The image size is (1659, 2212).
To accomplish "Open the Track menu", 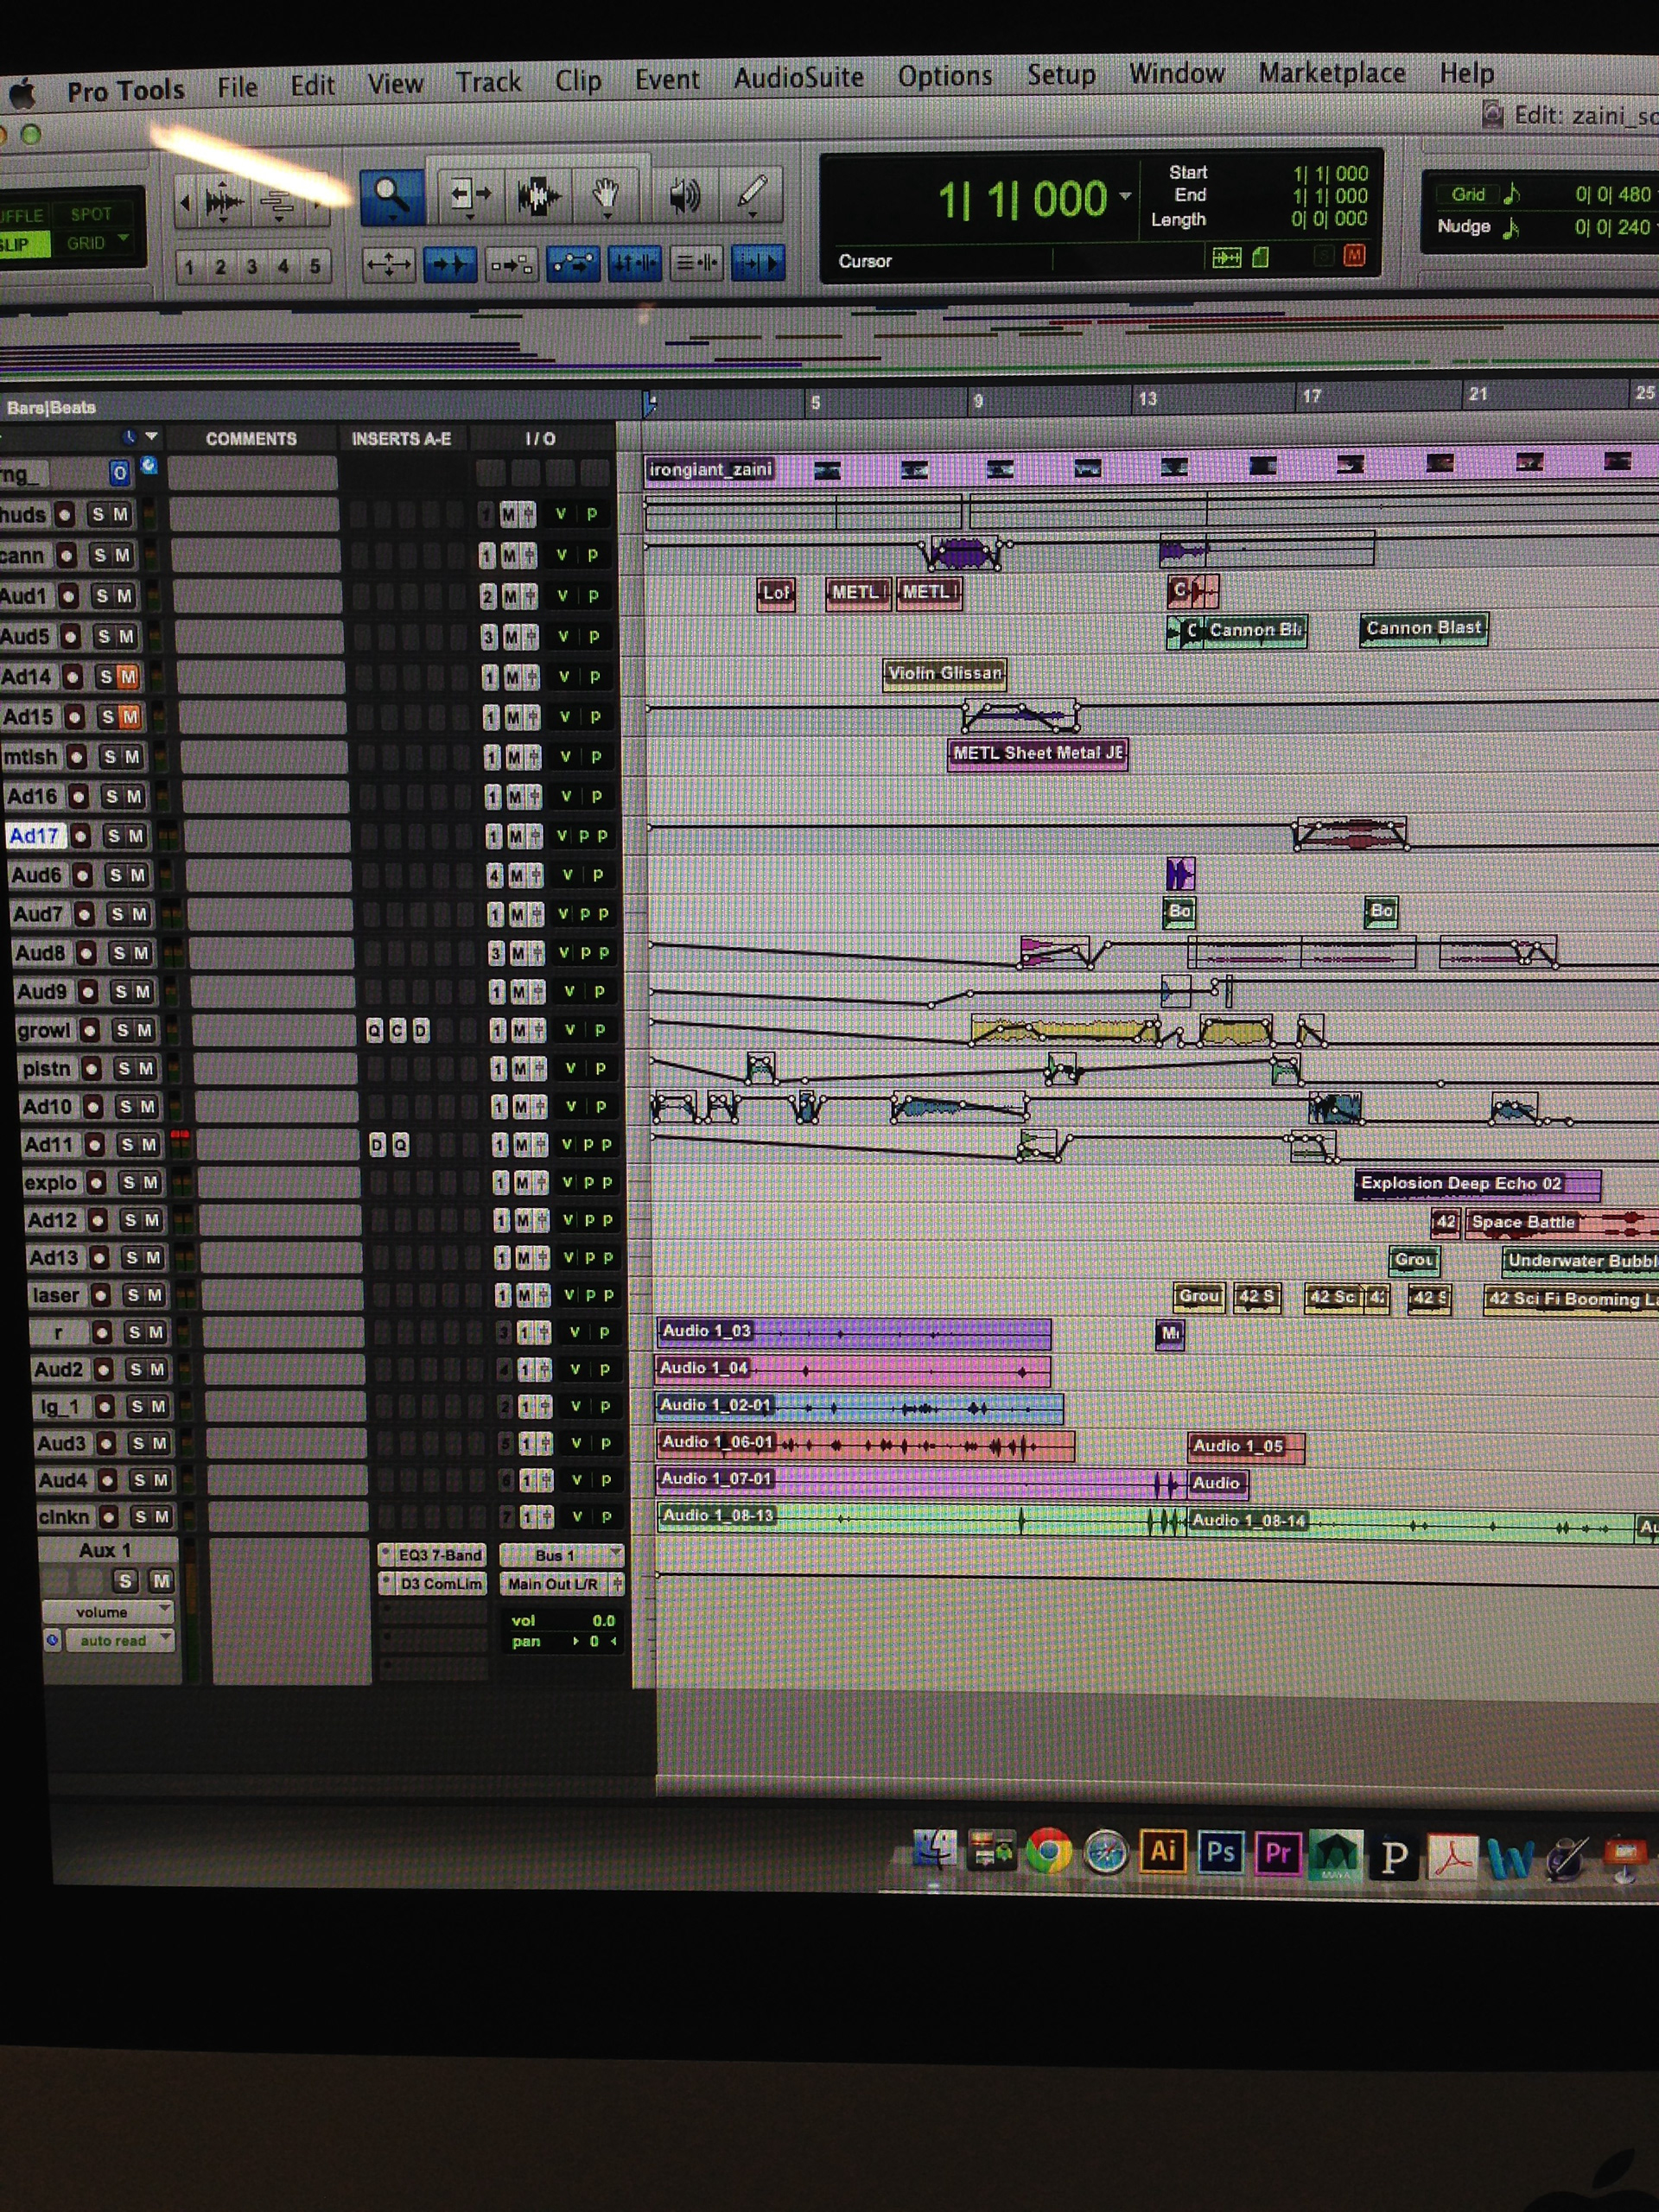I will 488,82.
